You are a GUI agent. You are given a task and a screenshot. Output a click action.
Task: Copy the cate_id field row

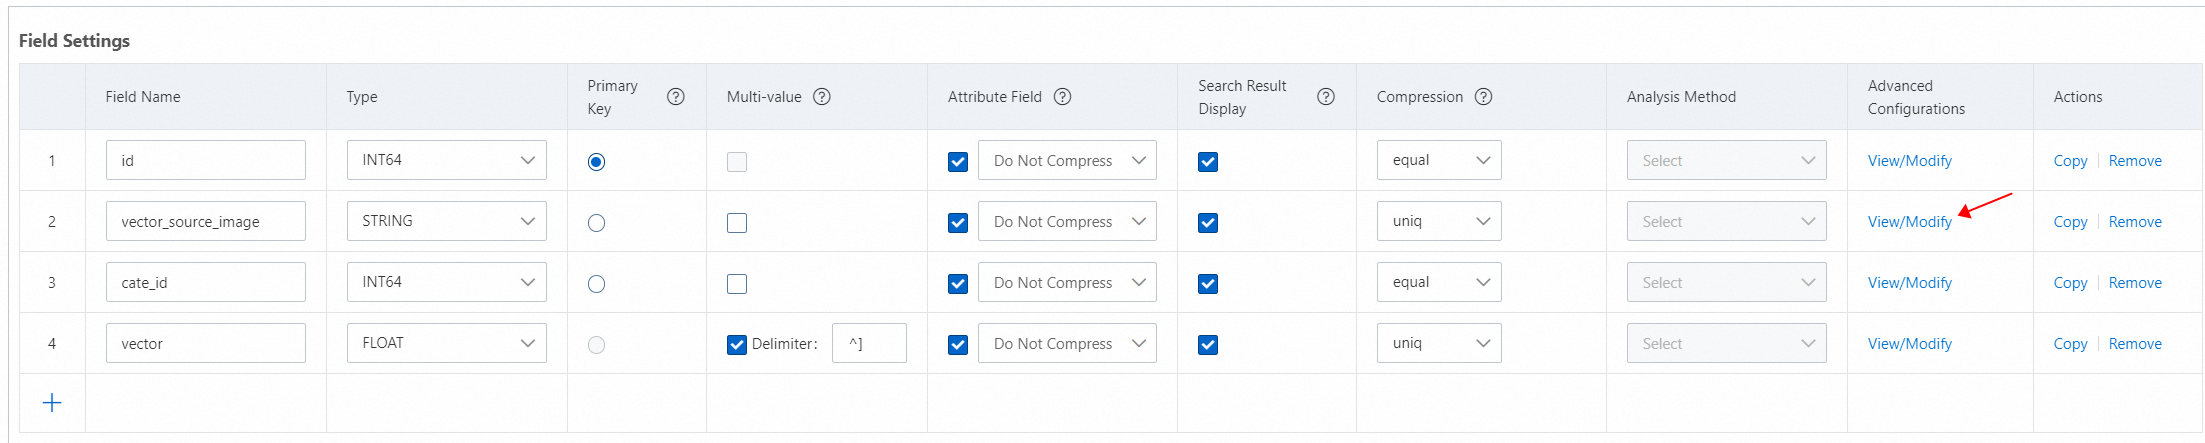tap(2070, 283)
